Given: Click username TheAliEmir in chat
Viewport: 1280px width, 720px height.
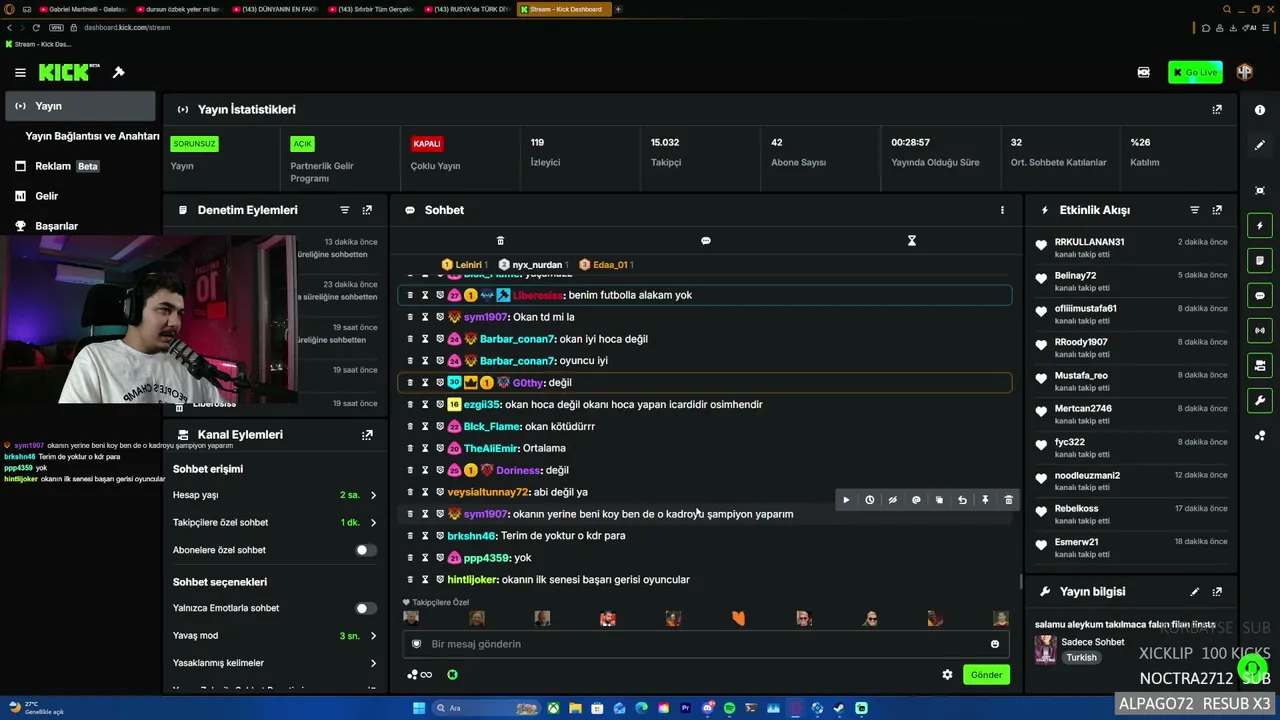Looking at the screenshot, I should coord(490,449).
